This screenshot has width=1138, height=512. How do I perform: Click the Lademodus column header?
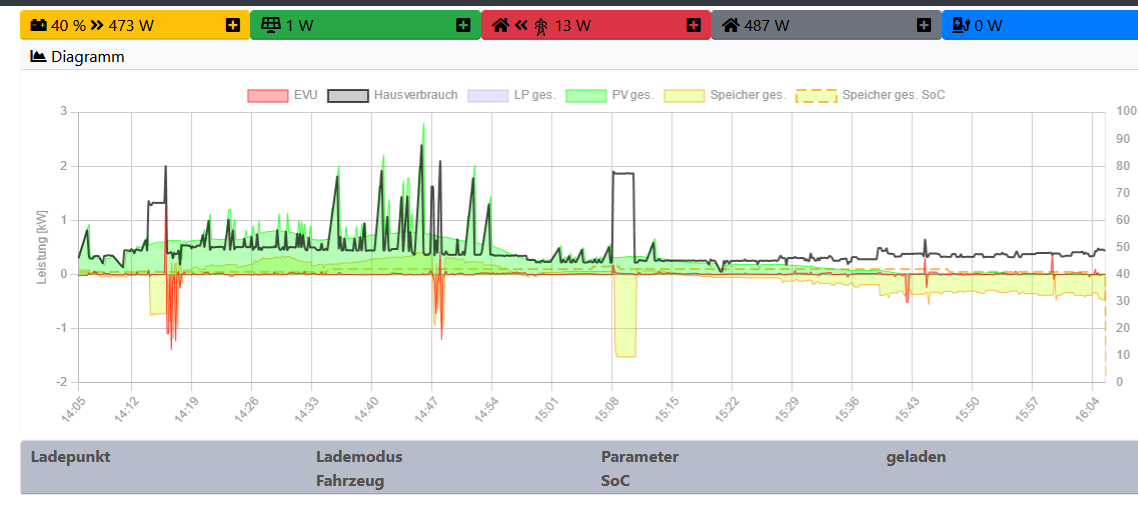[359, 457]
